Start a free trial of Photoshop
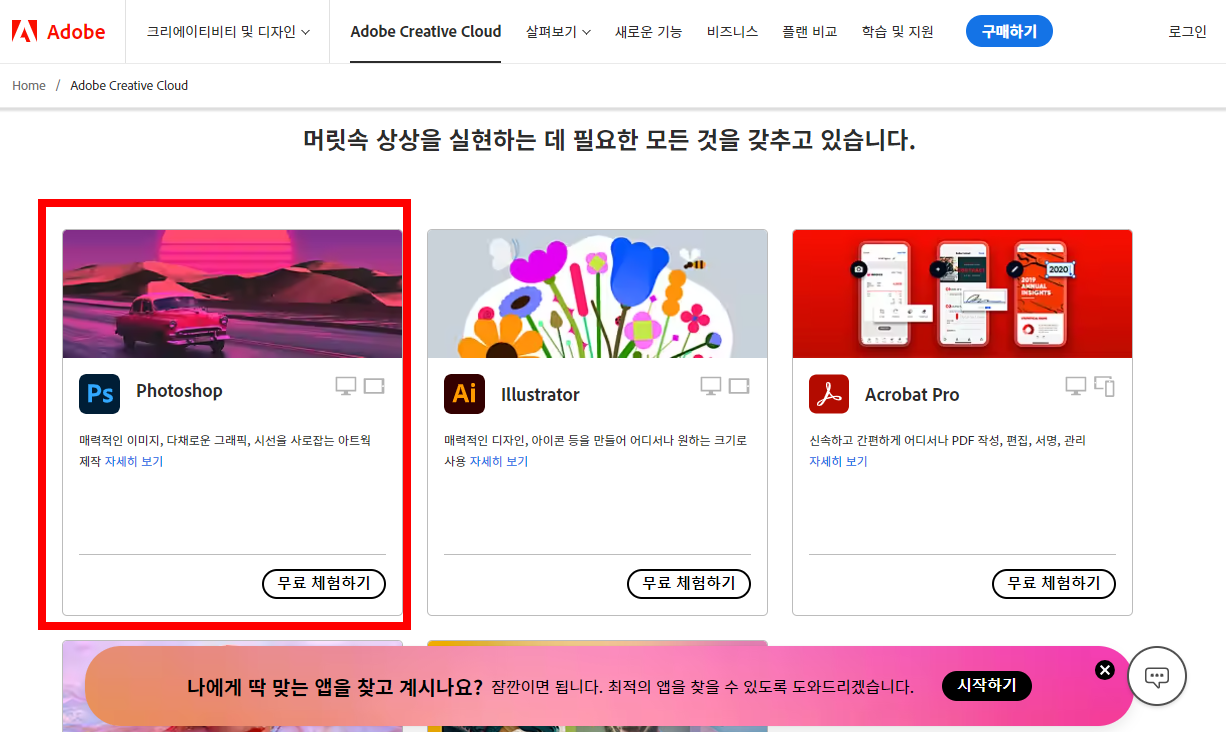 tap(323, 584)
